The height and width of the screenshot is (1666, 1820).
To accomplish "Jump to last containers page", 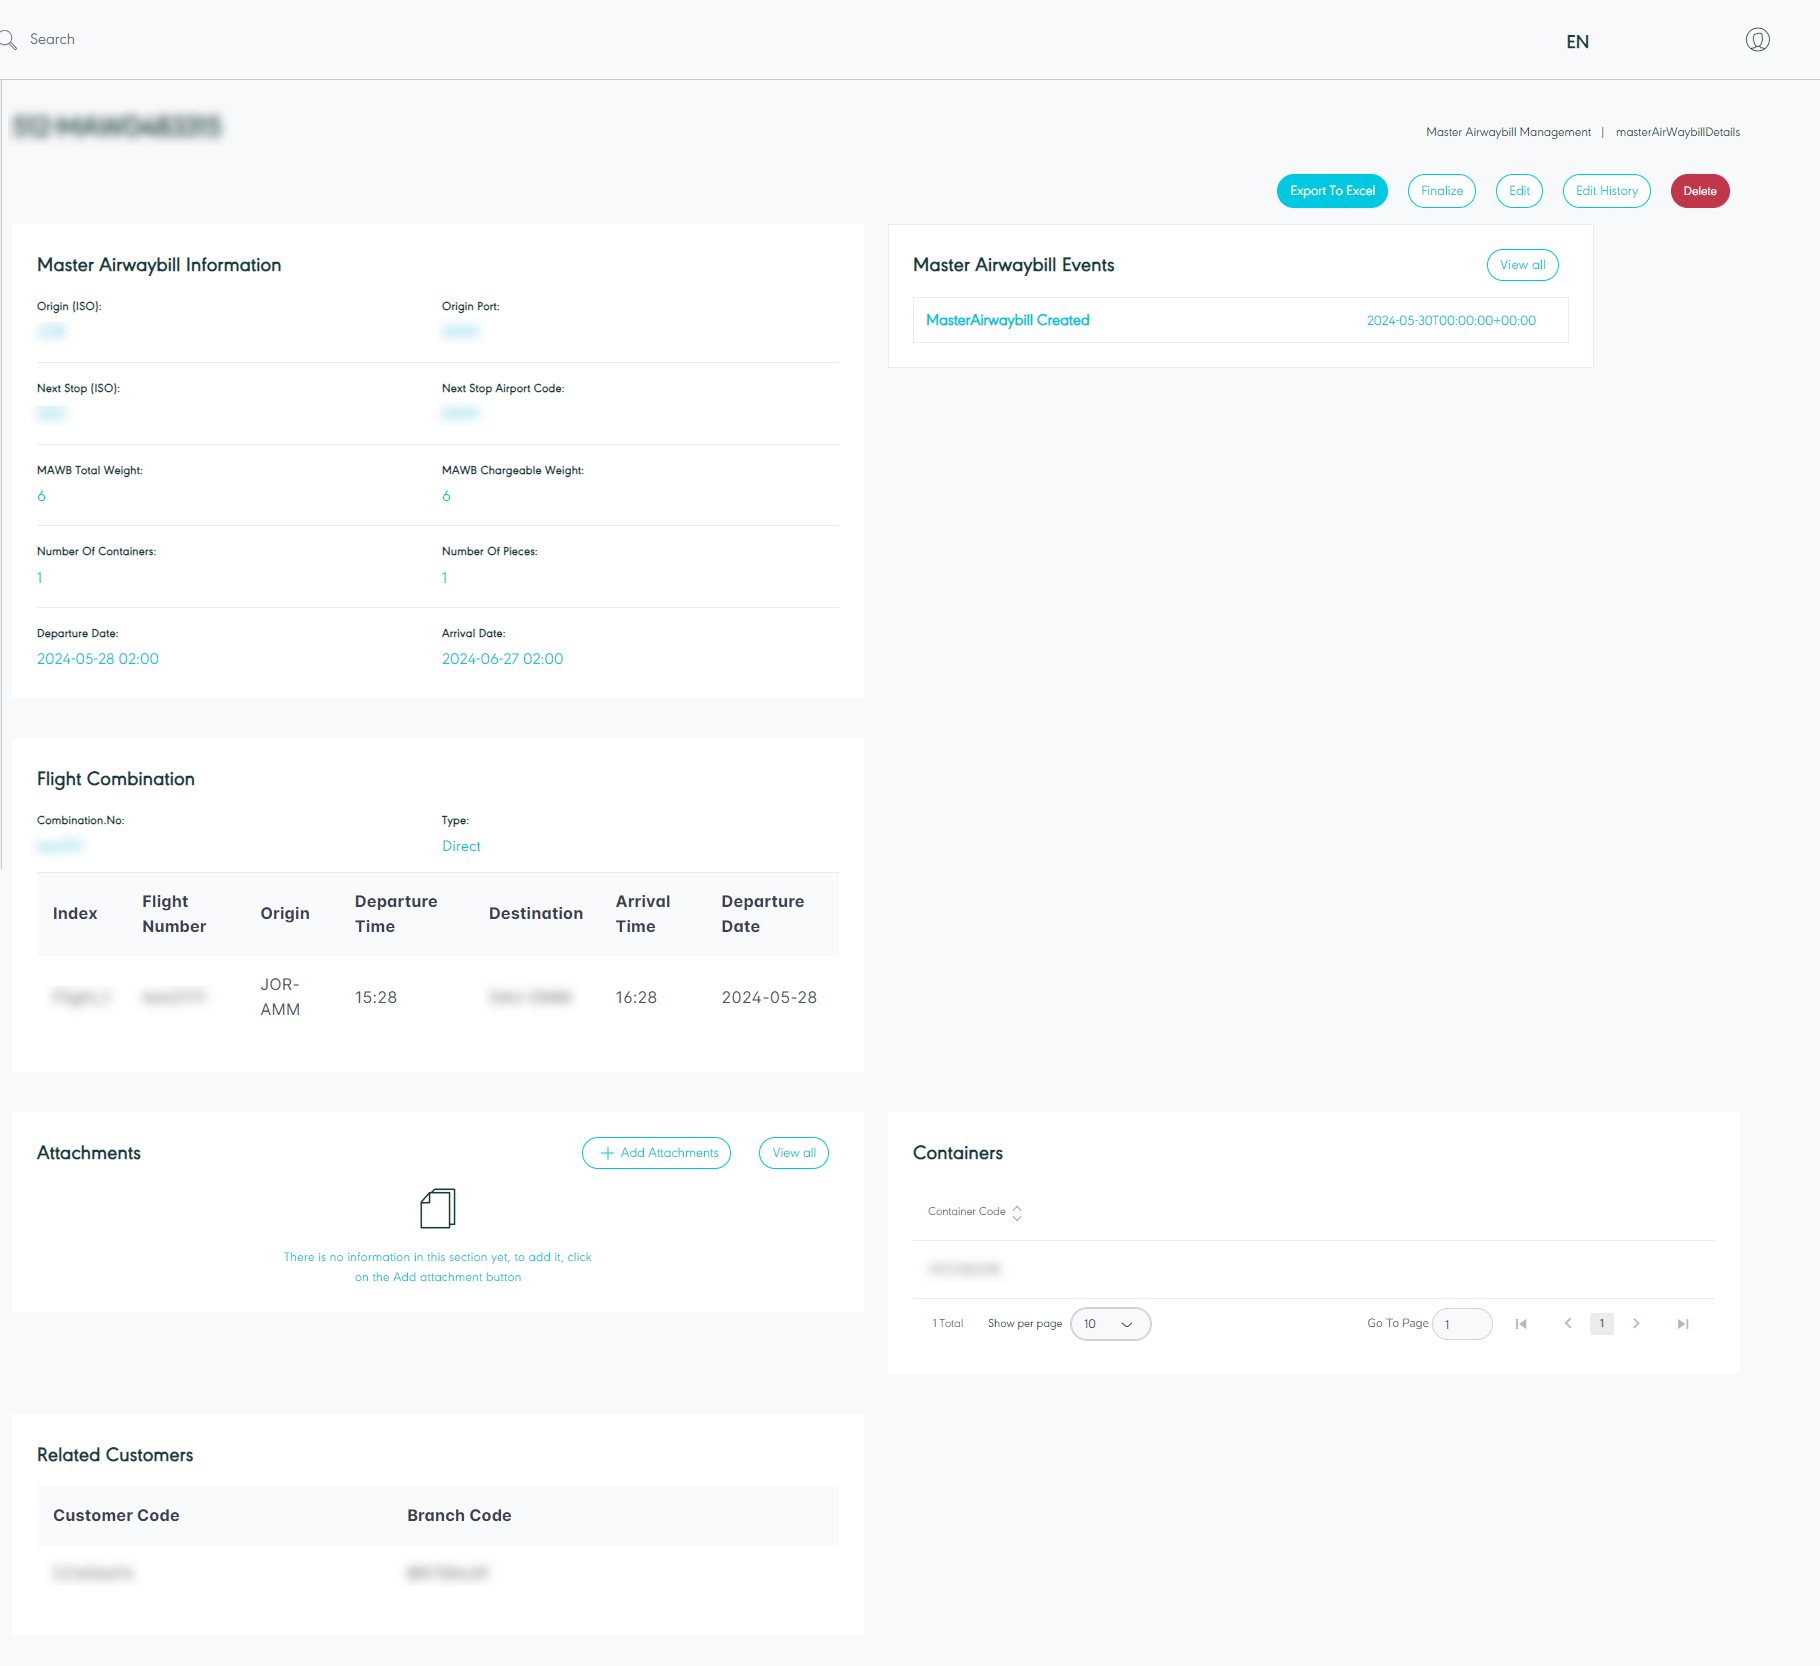I will click(x=1683, y=1324).
